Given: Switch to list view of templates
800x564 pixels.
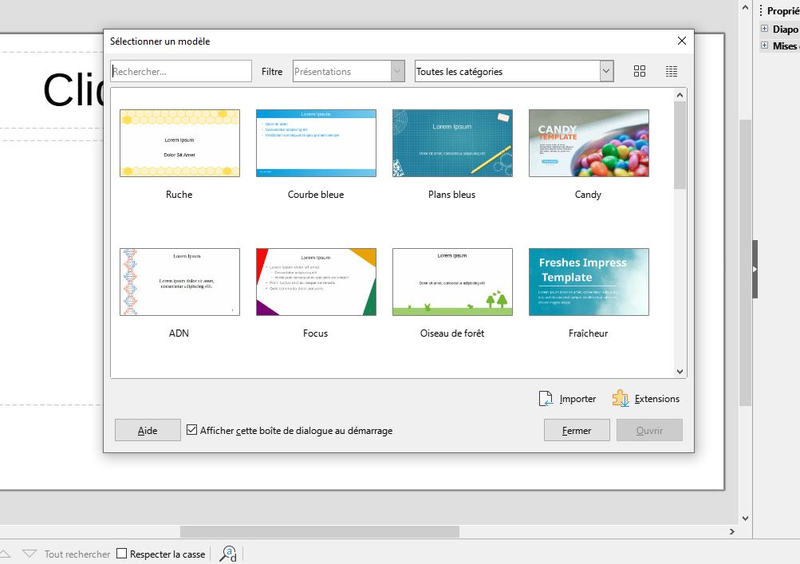Looking at the screenshot, I should click(x=671, y=71).
